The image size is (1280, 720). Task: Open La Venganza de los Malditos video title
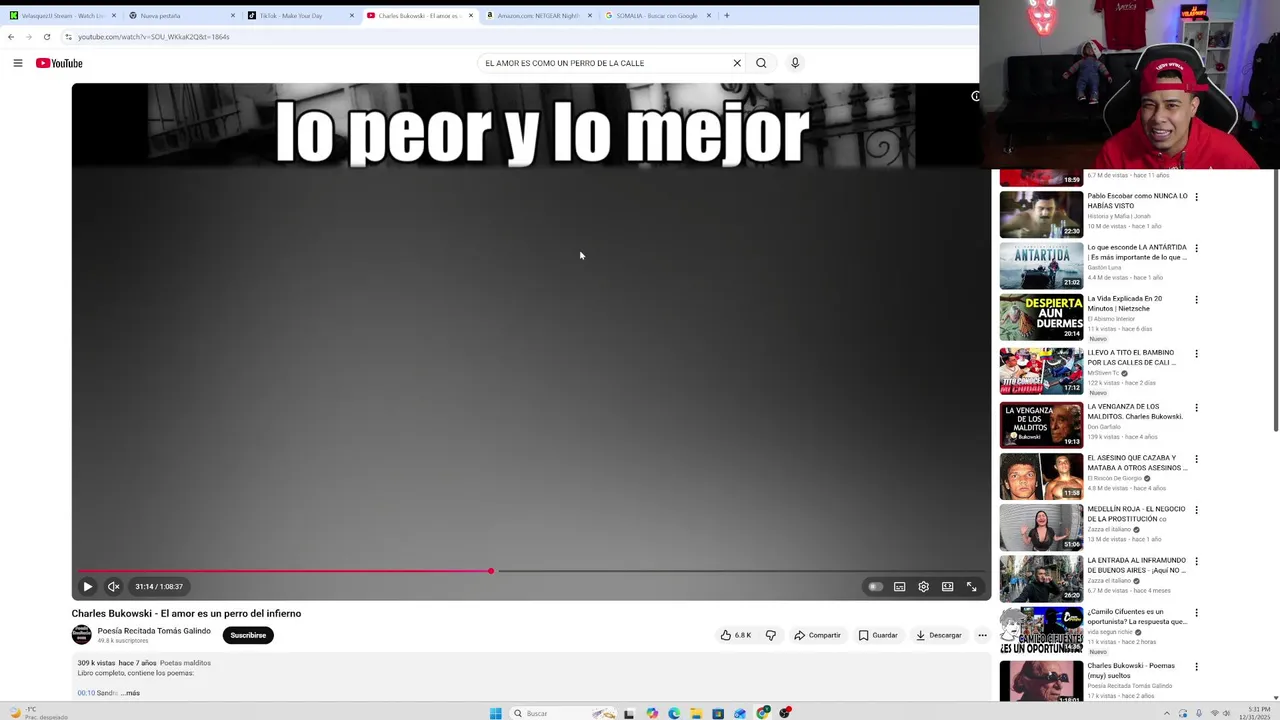tap(1135, 412)
